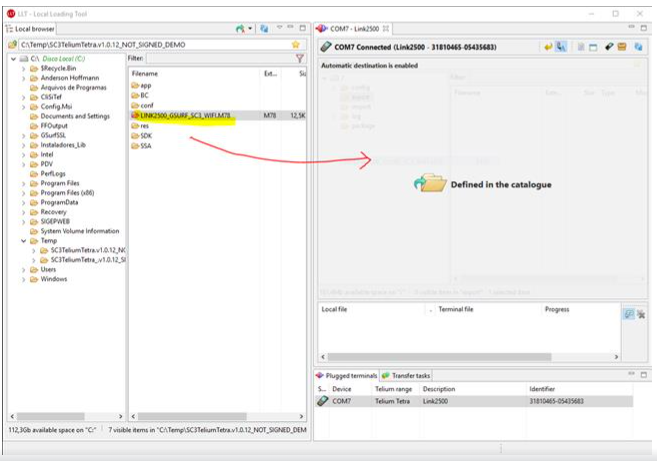Click the package icon in the COM7 toolbar
Viewport: 657px width, 461px height.
pos(622,47)
